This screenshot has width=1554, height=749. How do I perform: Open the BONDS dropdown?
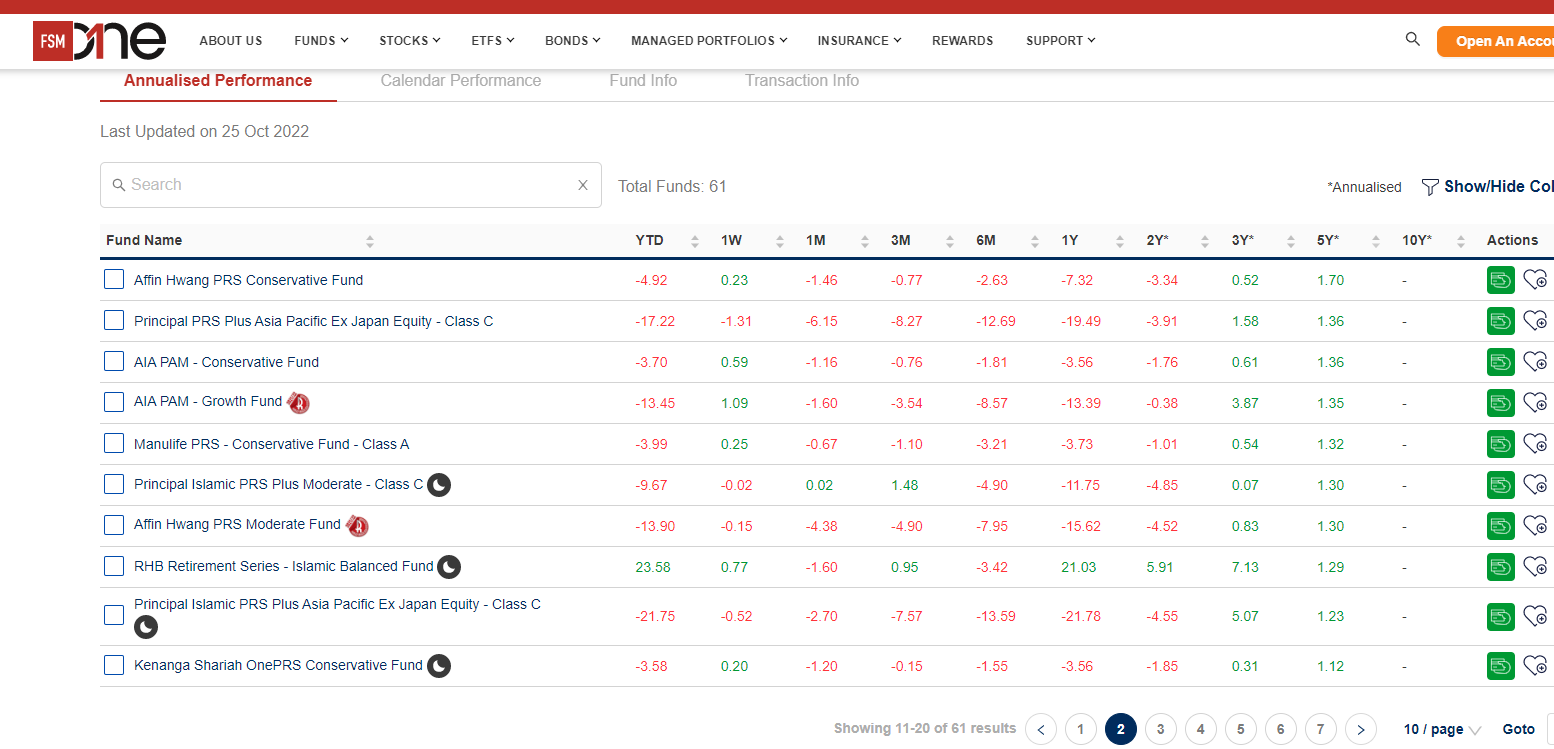(x=573, y=41)
